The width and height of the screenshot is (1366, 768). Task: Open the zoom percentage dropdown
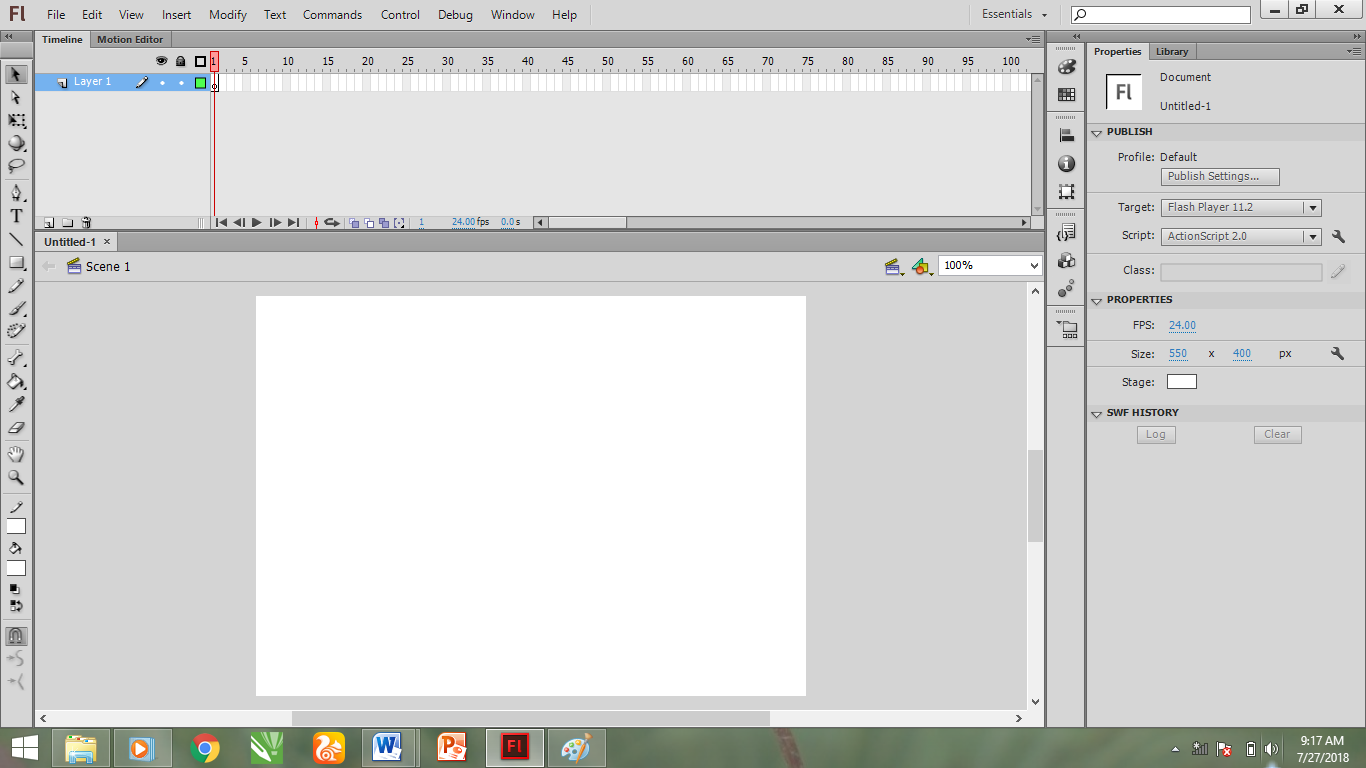[x=1034, y=264]
